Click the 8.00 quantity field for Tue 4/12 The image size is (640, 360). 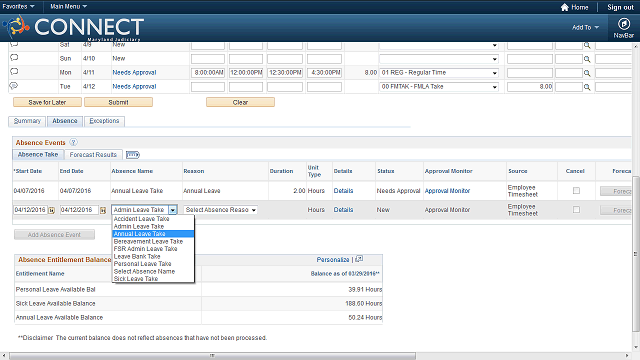[530, 87]
